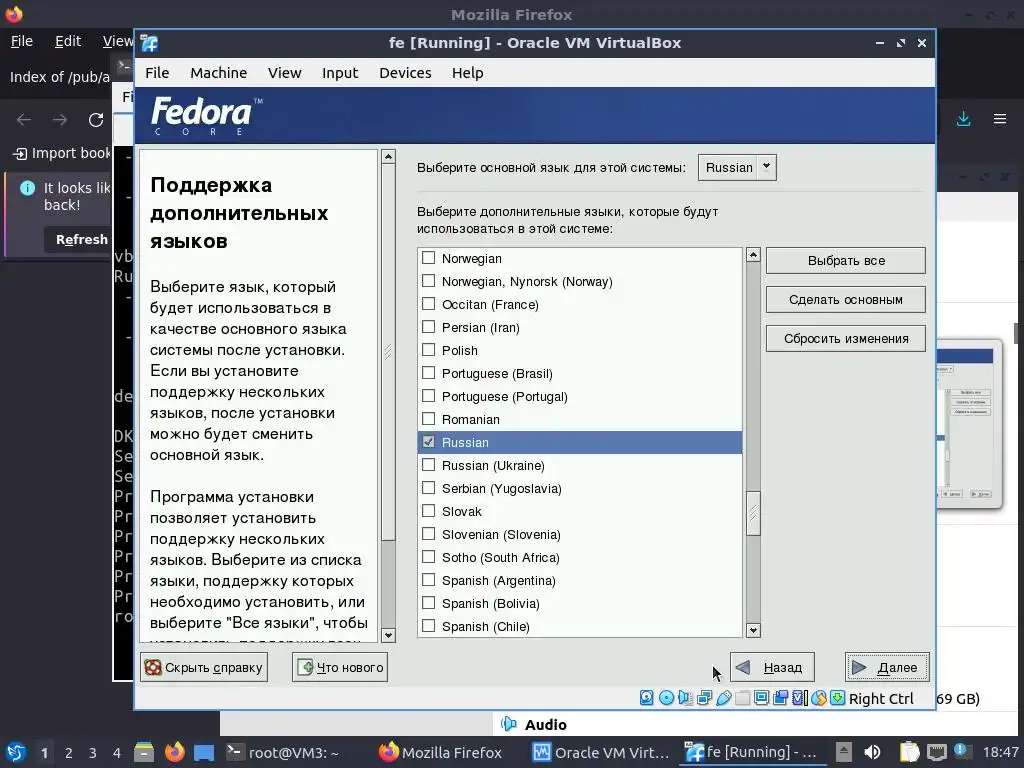Check the Portuguese (Brasil) checkbox

(x=428, y=373)
